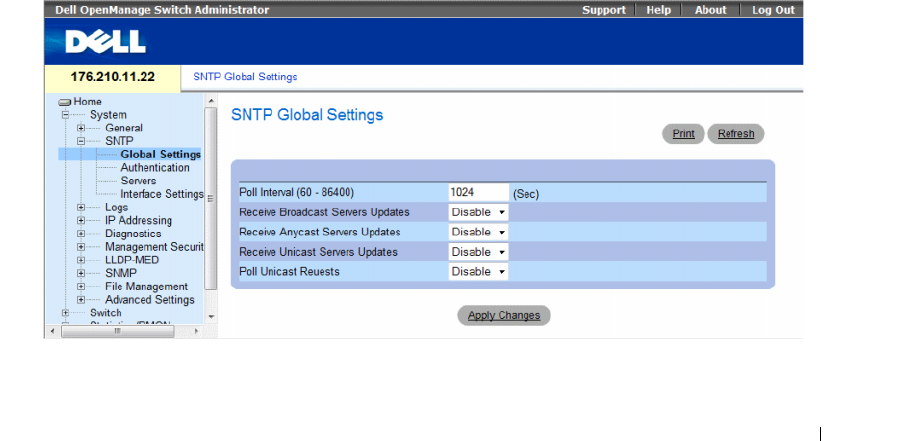
Task: Select SNTP in the navigation tree
Action: pyautogui.click(x=119, y=141)
